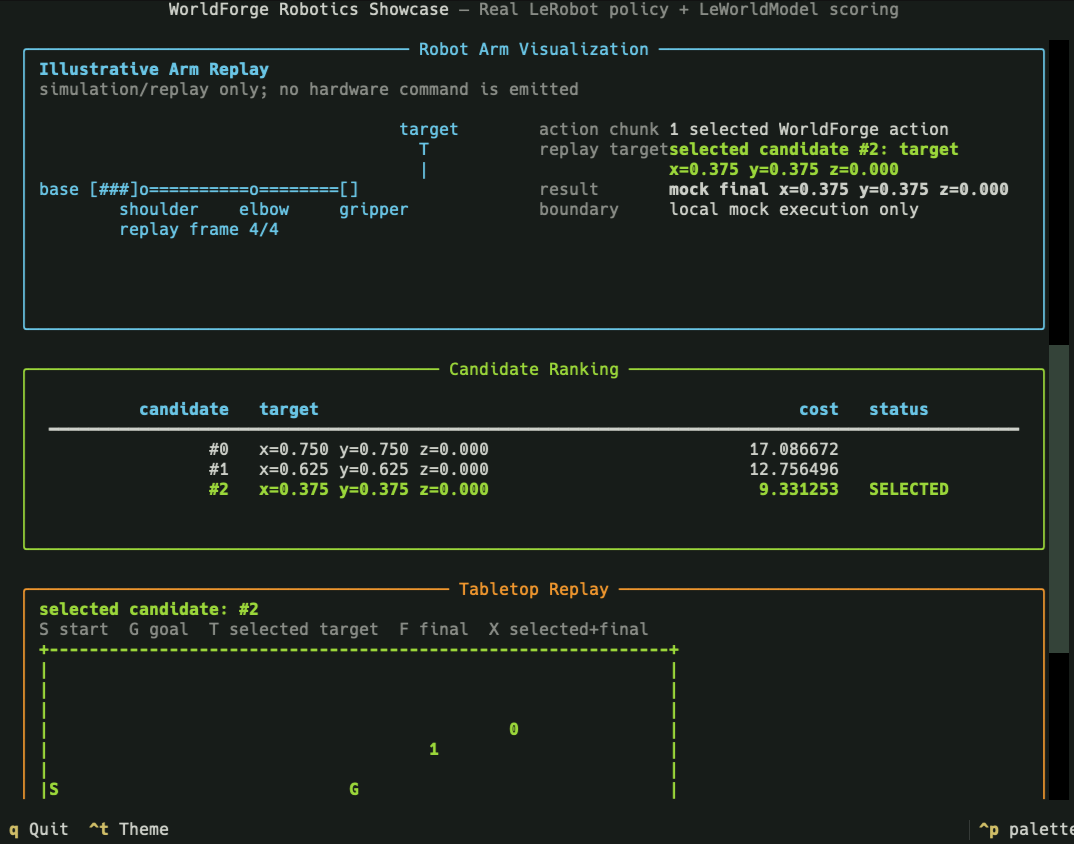This screenshot has width=1074, height=844.
Task: Click the boundary label
Action: click(x=579, y=209)
